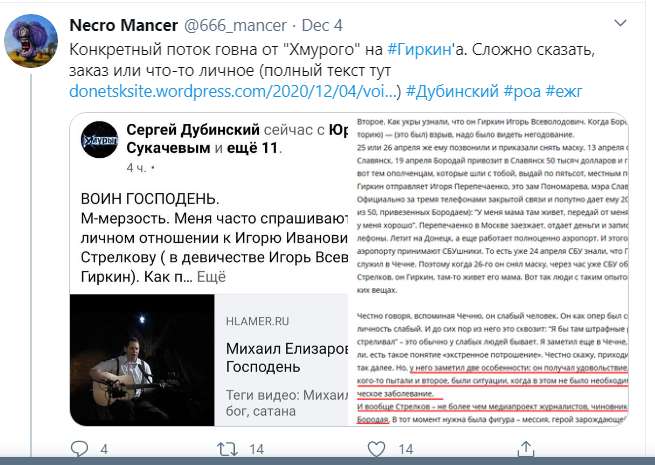Expand the post text with Ещё
Screen dimensions: 655x465
click(x=211, y=277)
